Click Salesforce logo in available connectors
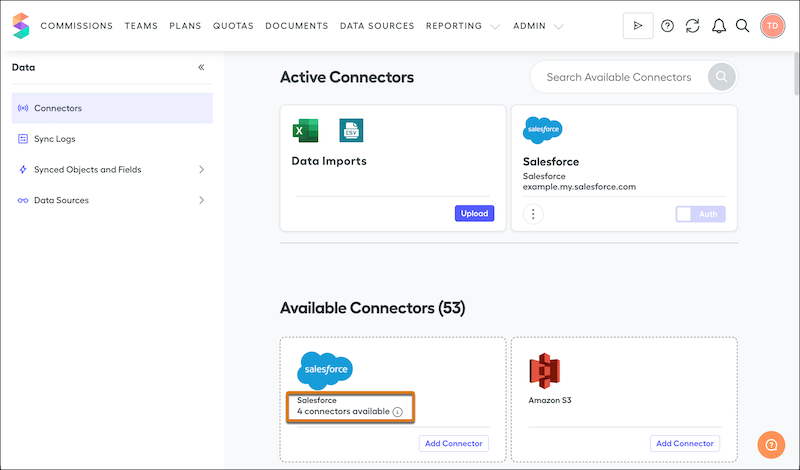The width and height of the screenshot is (800, 470). click(325, 370)
